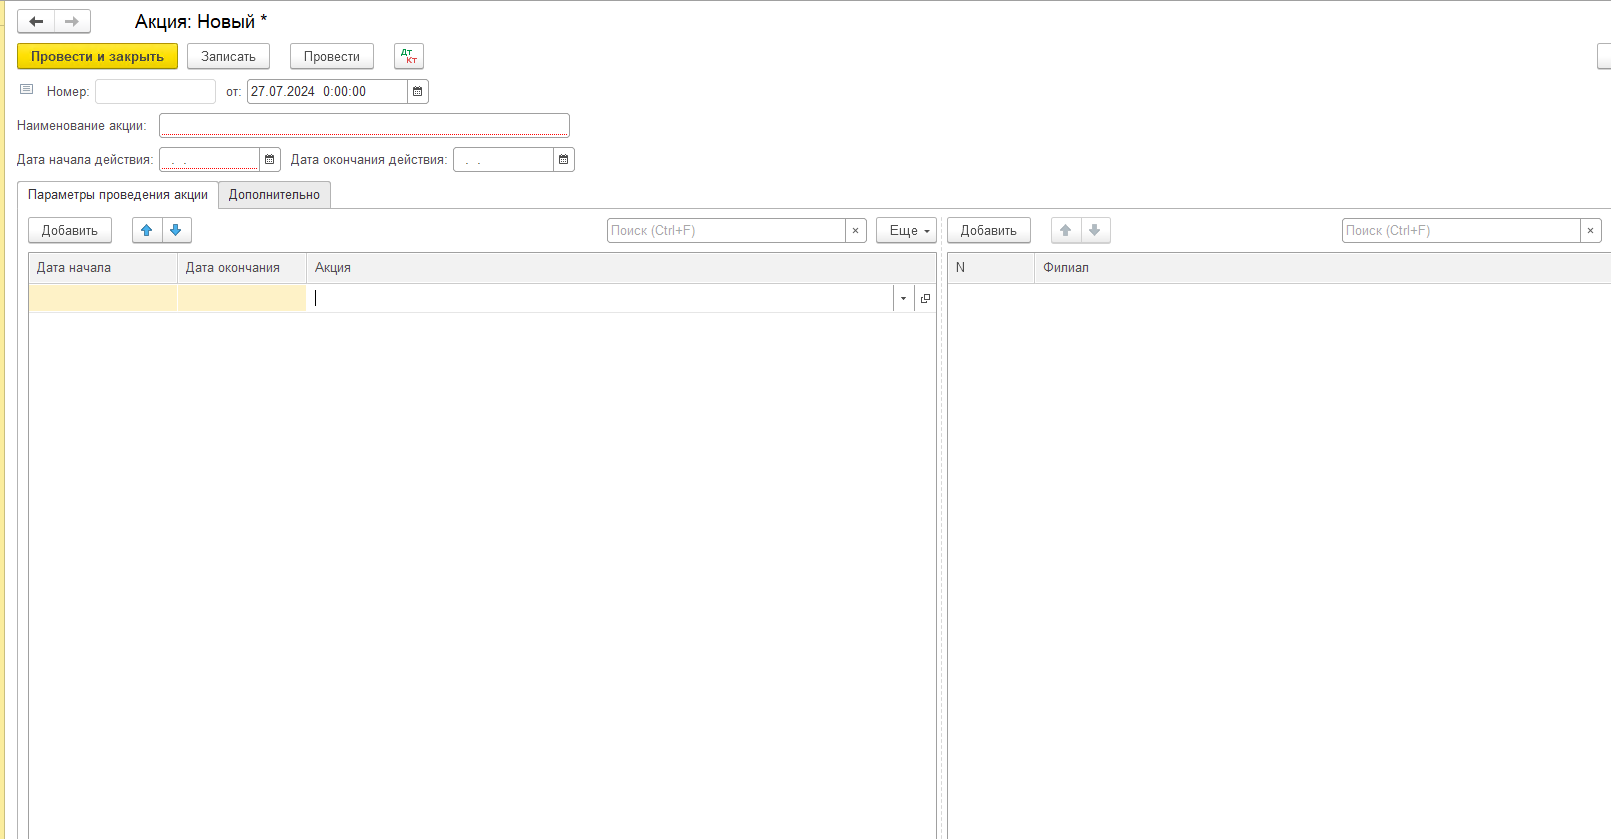Click the open-form icon in the Акция cell
Image resolution: width=1611 pixels, height=839 pixels.
point(925,298)
